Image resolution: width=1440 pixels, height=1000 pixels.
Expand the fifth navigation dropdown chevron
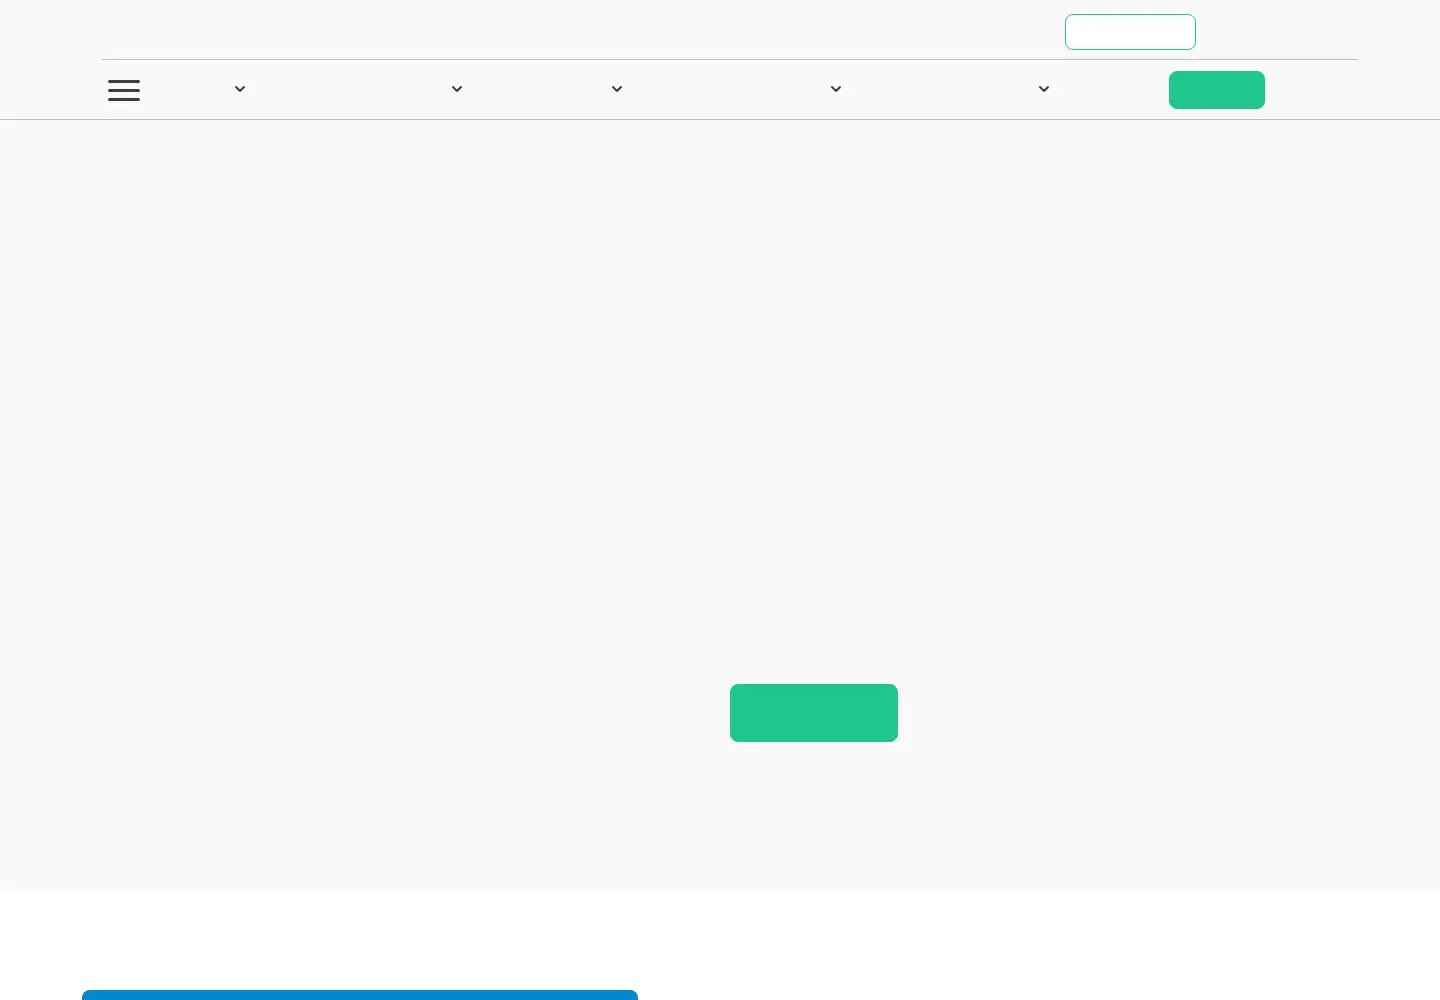[1044, 89]
